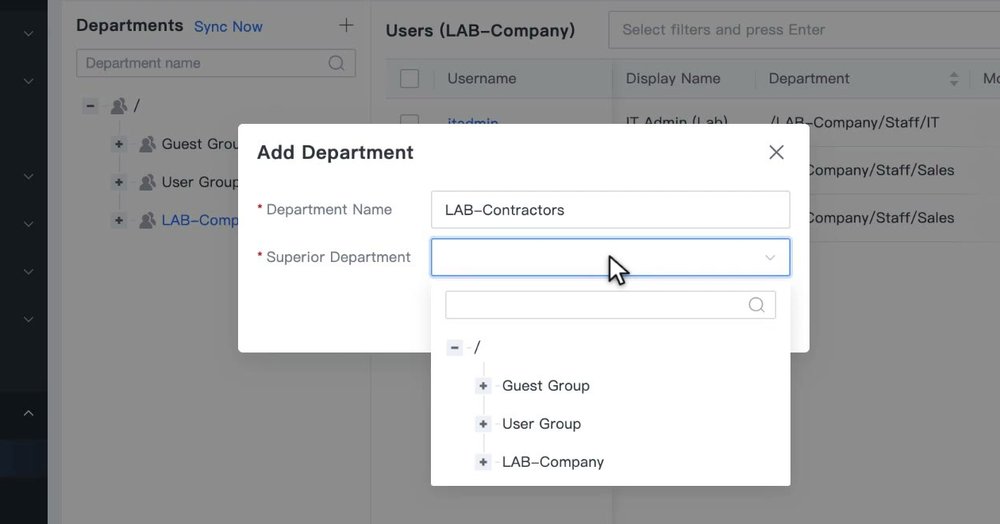The image size is (1000, 524).
Task: Click the users filter search field
Action: pyautogui.click(x=804, y=30)
